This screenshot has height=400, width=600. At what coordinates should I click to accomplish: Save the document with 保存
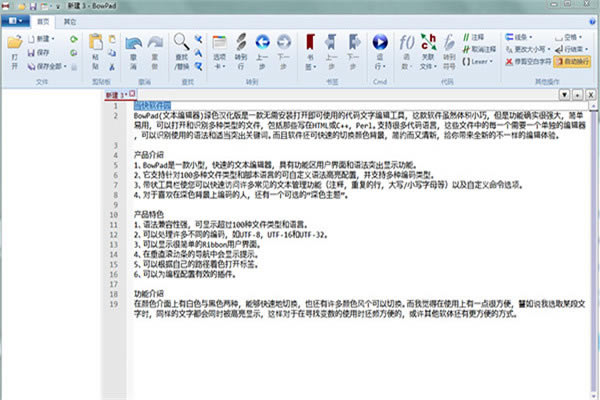(x=38, y=52)
